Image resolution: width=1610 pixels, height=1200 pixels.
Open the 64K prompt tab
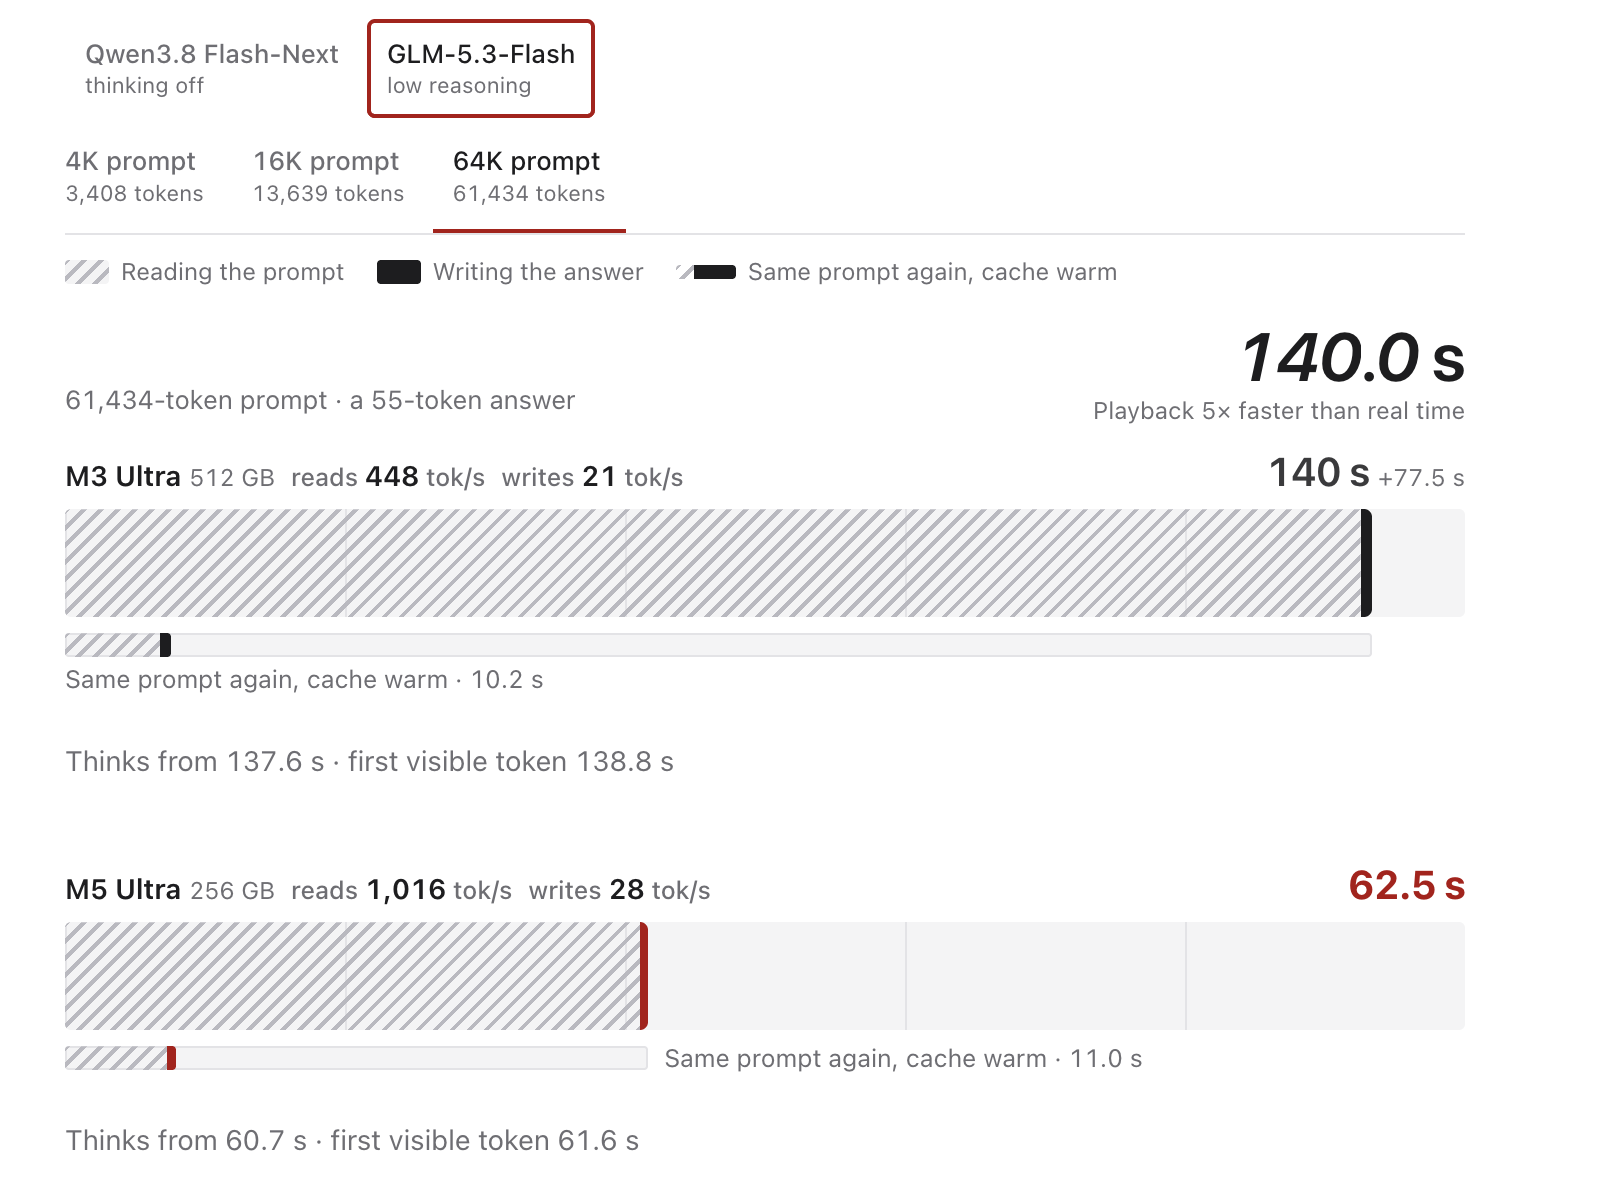[529, 177]
